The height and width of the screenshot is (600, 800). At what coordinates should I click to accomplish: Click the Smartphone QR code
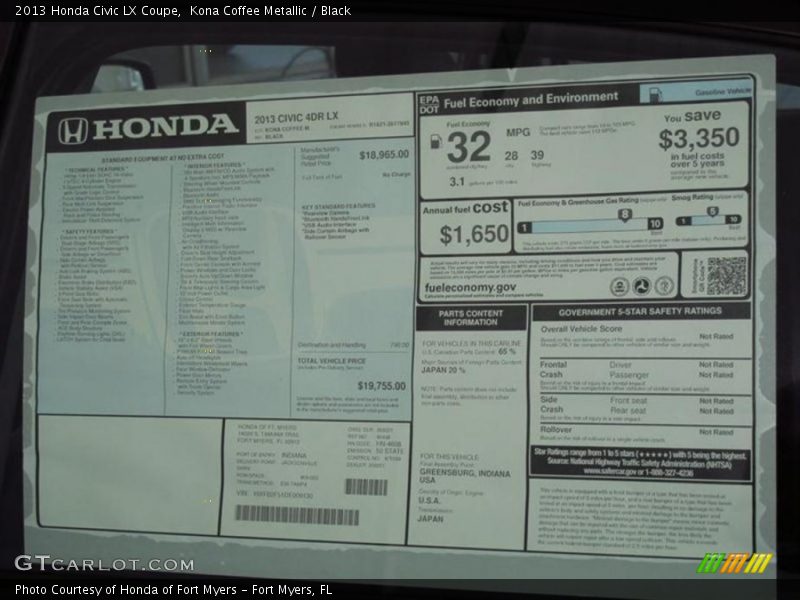click(x=727, y=276)
